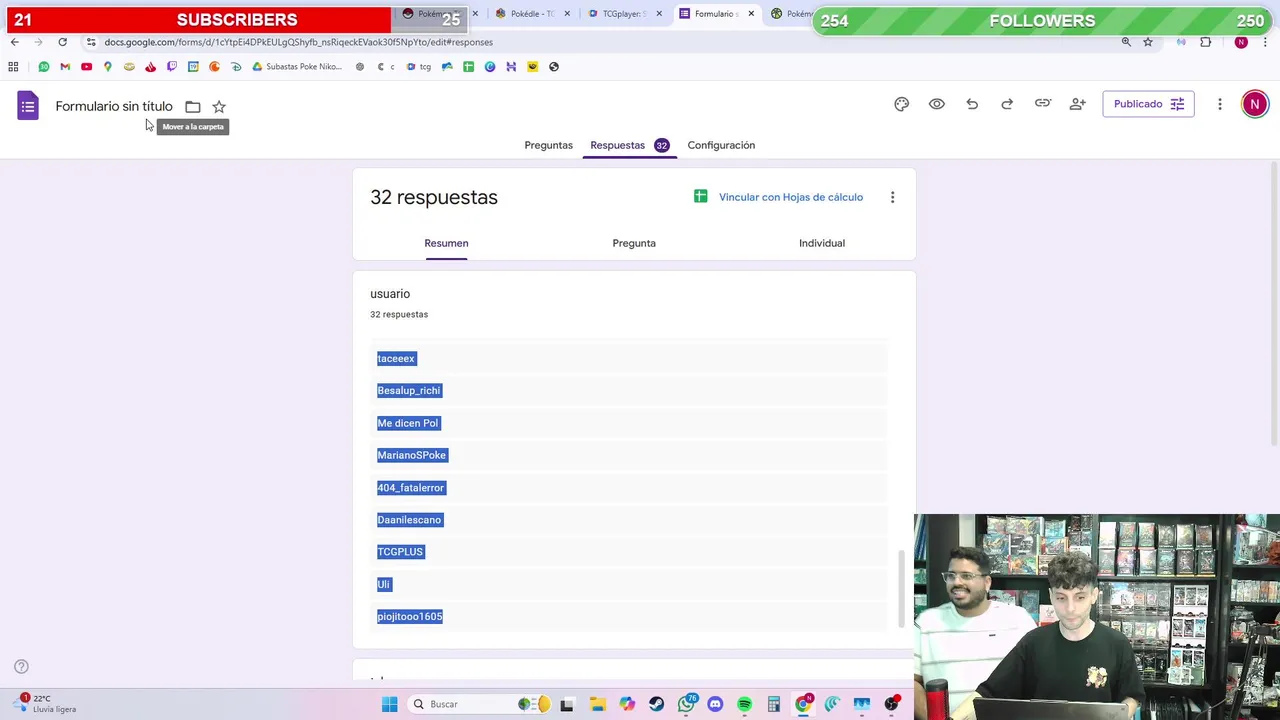Viewport: 1280px width, 720px height.
Task: Preview the form with the eye icon
Action: click(x=937, y=104)
